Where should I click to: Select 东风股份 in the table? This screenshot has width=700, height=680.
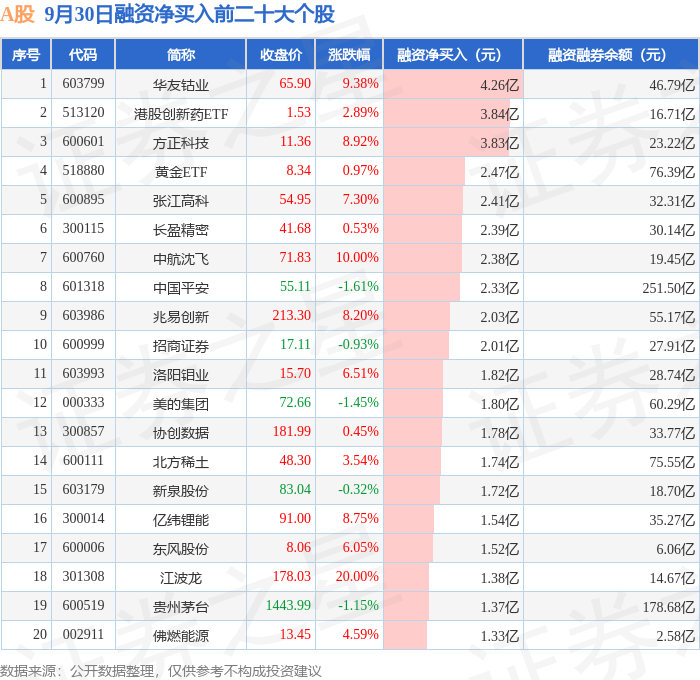[181, 549]
